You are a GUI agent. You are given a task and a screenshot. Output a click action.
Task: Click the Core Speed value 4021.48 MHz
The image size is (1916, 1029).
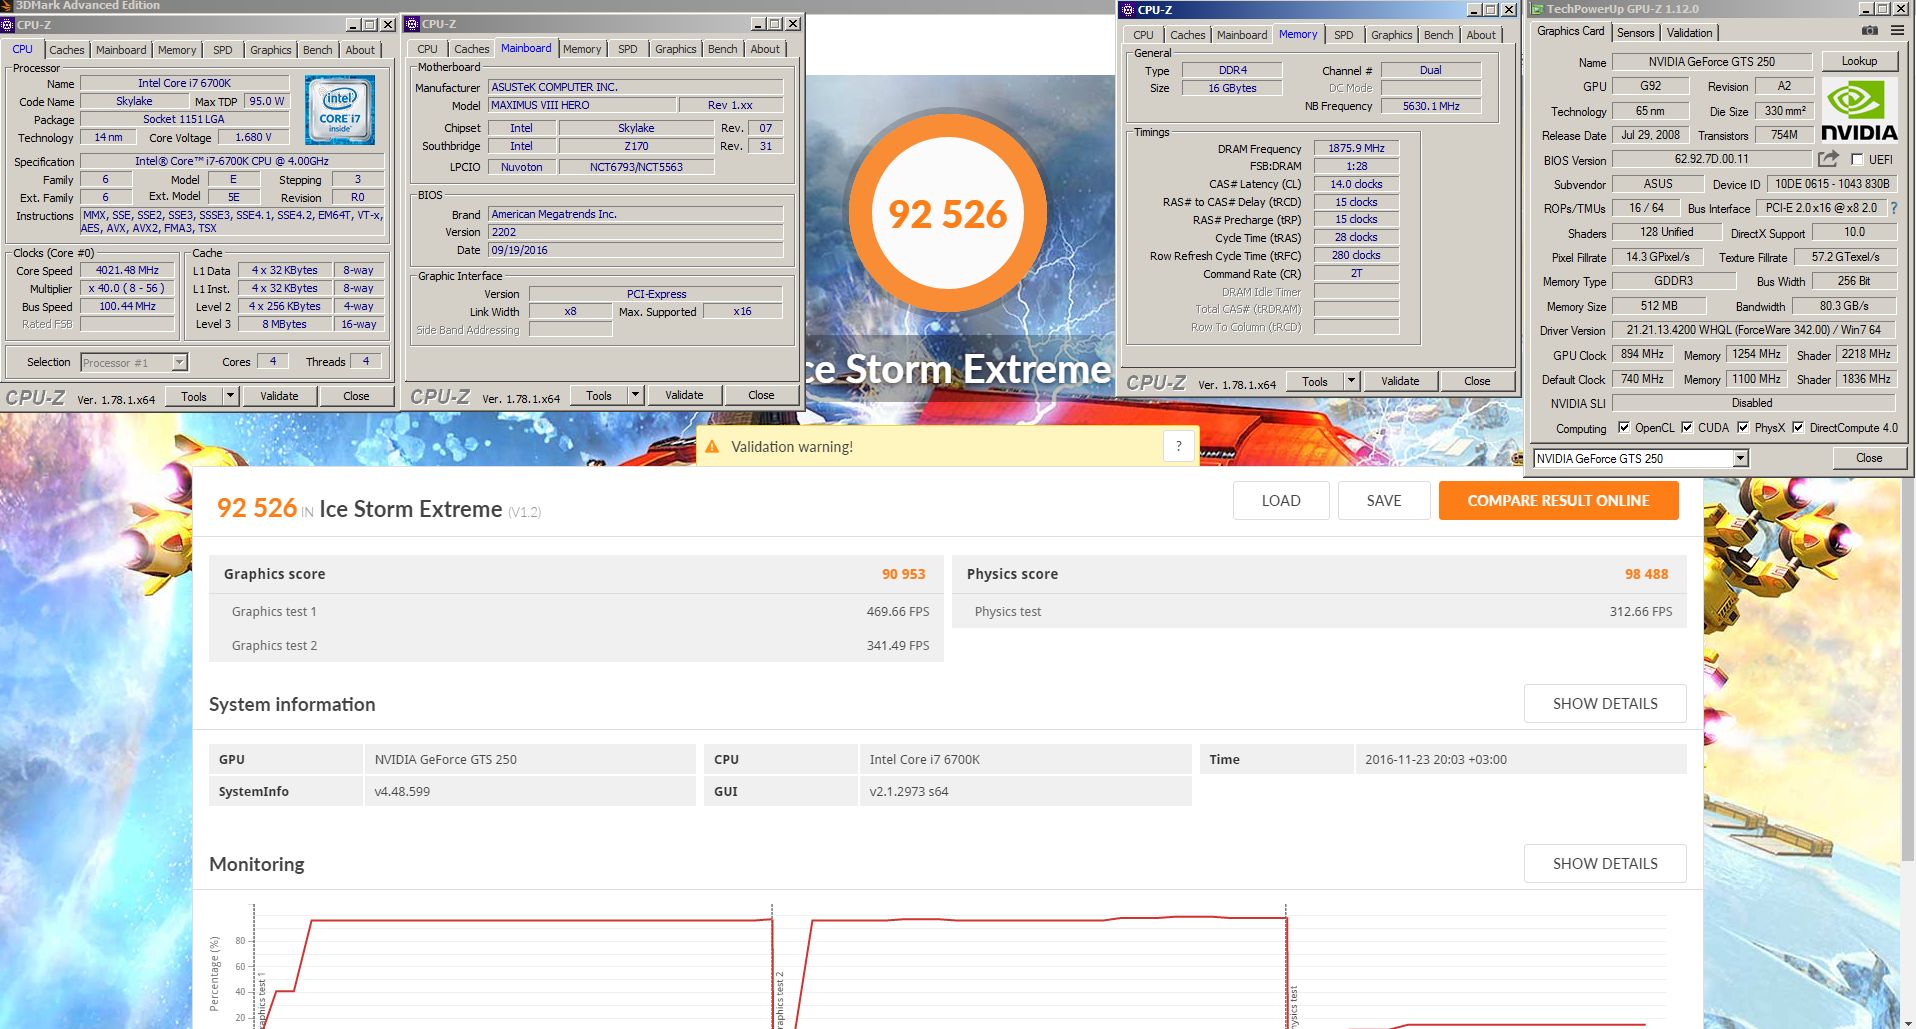(x=127, y=270)
